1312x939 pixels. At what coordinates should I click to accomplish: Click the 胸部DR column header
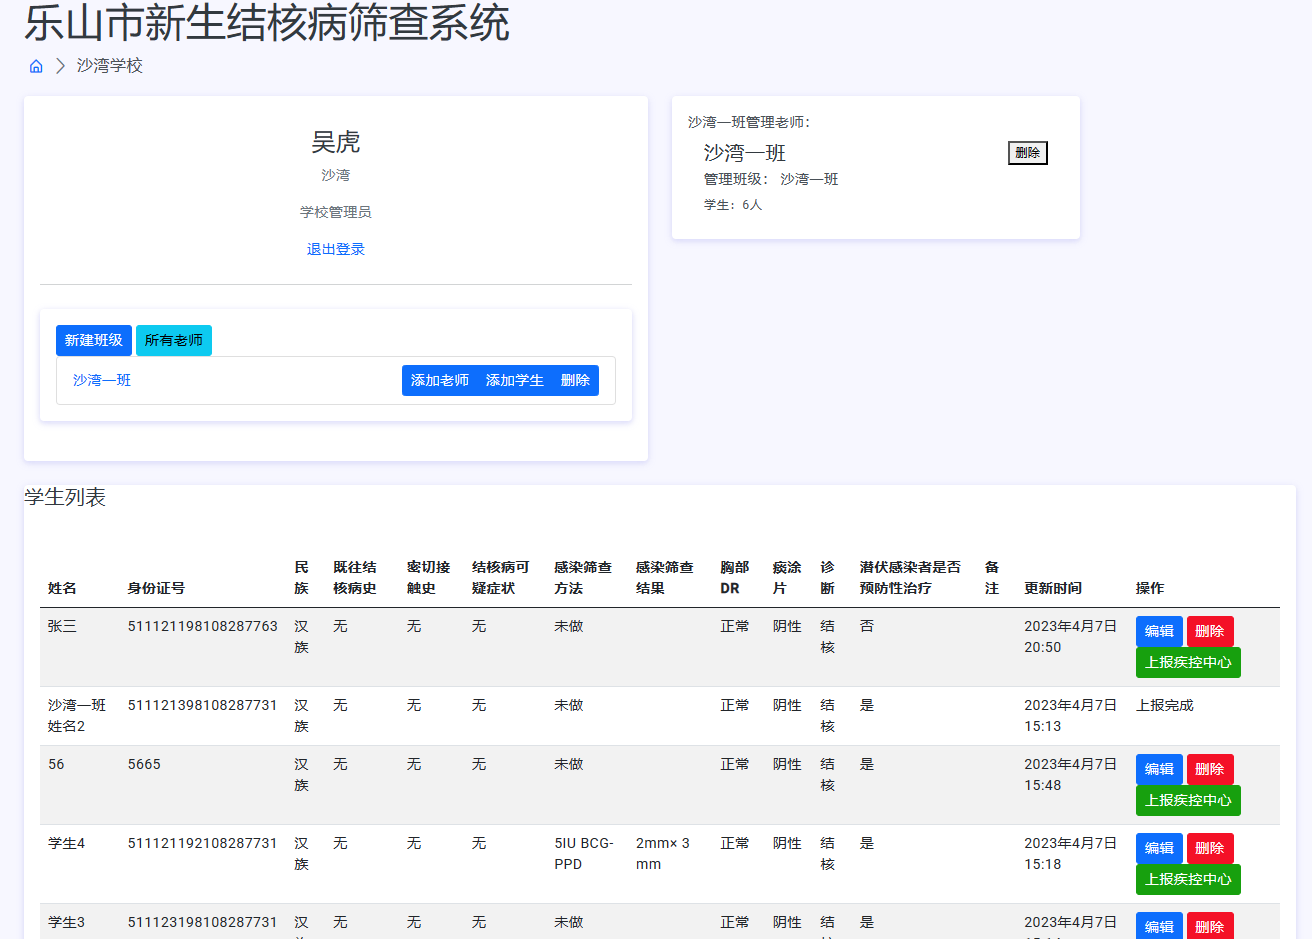point(735,577)
